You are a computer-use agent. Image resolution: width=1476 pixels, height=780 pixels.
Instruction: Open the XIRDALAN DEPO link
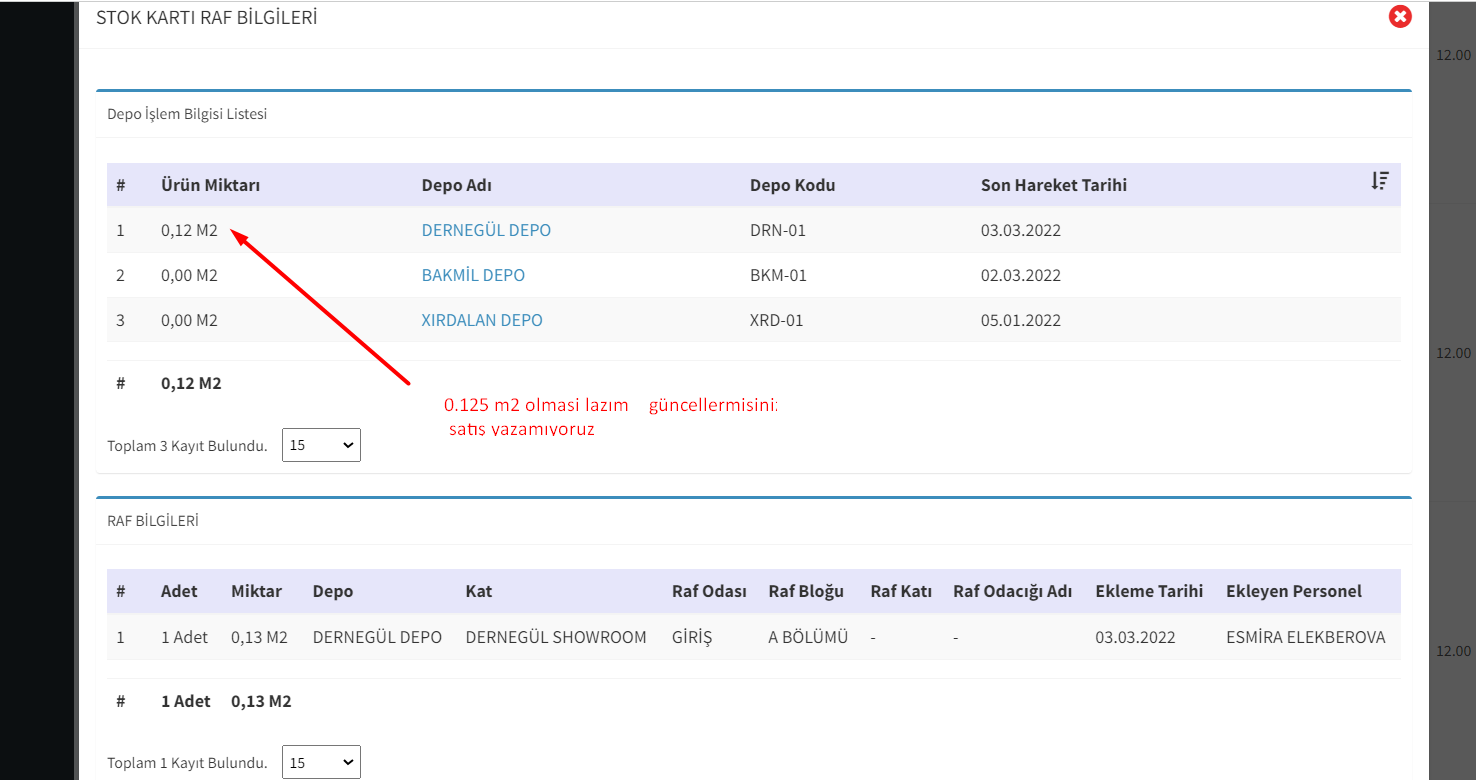pyautogui.click(x=482, y=320)
